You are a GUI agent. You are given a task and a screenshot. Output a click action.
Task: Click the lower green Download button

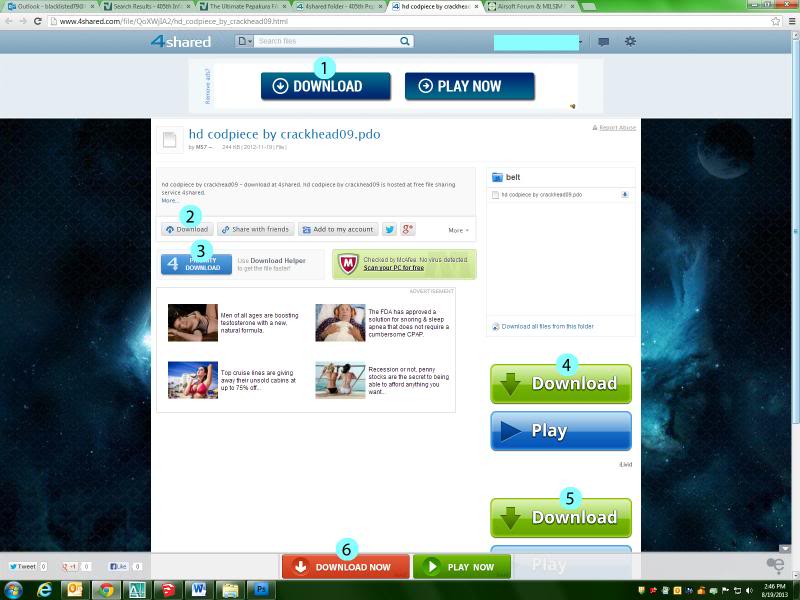tap(561, 518)
